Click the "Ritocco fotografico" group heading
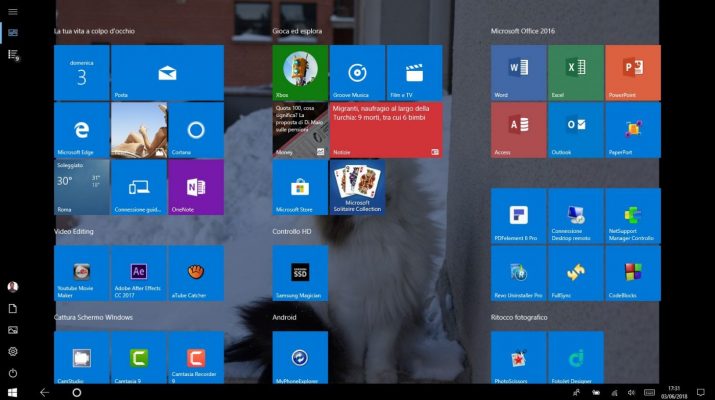 point(519,317)
